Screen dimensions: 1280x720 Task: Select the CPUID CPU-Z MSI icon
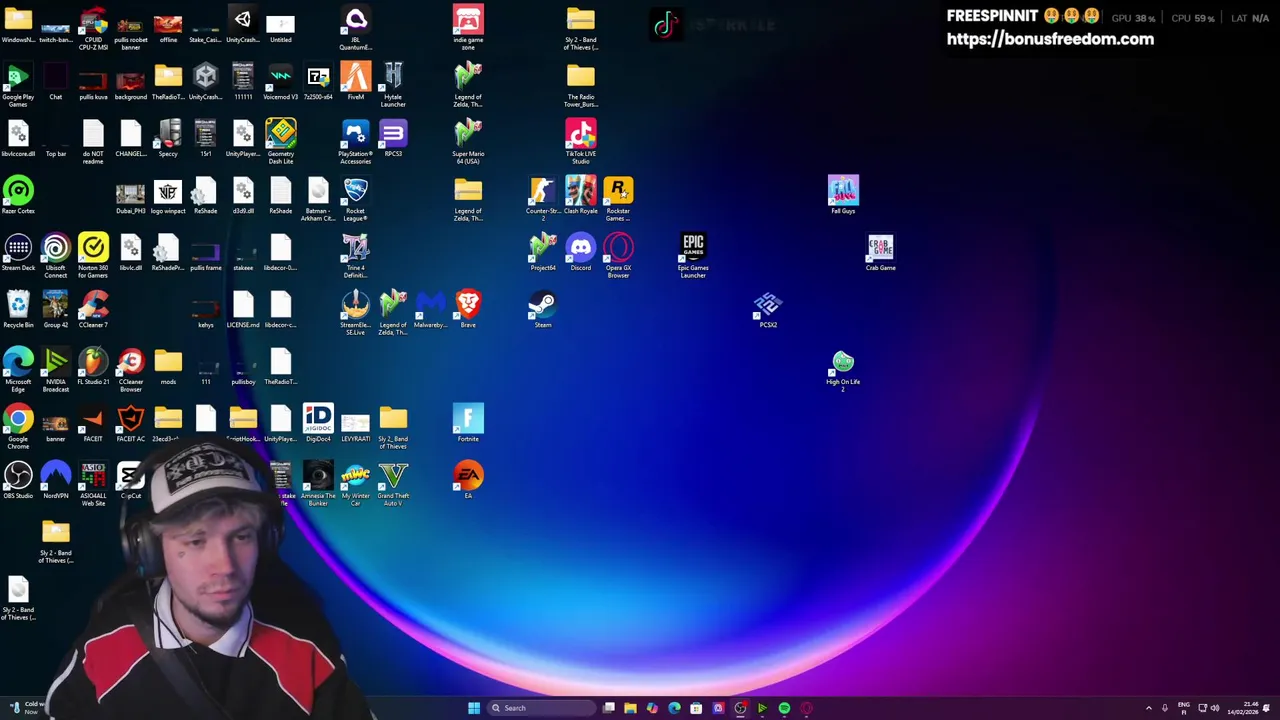point(93,28)
